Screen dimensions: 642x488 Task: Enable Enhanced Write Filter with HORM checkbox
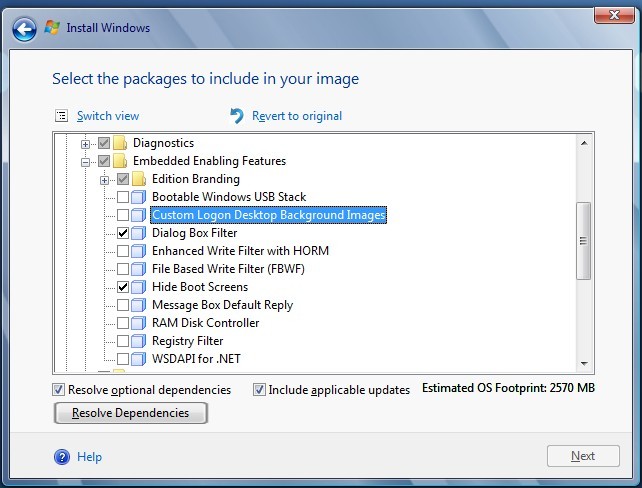coord(123,251)
